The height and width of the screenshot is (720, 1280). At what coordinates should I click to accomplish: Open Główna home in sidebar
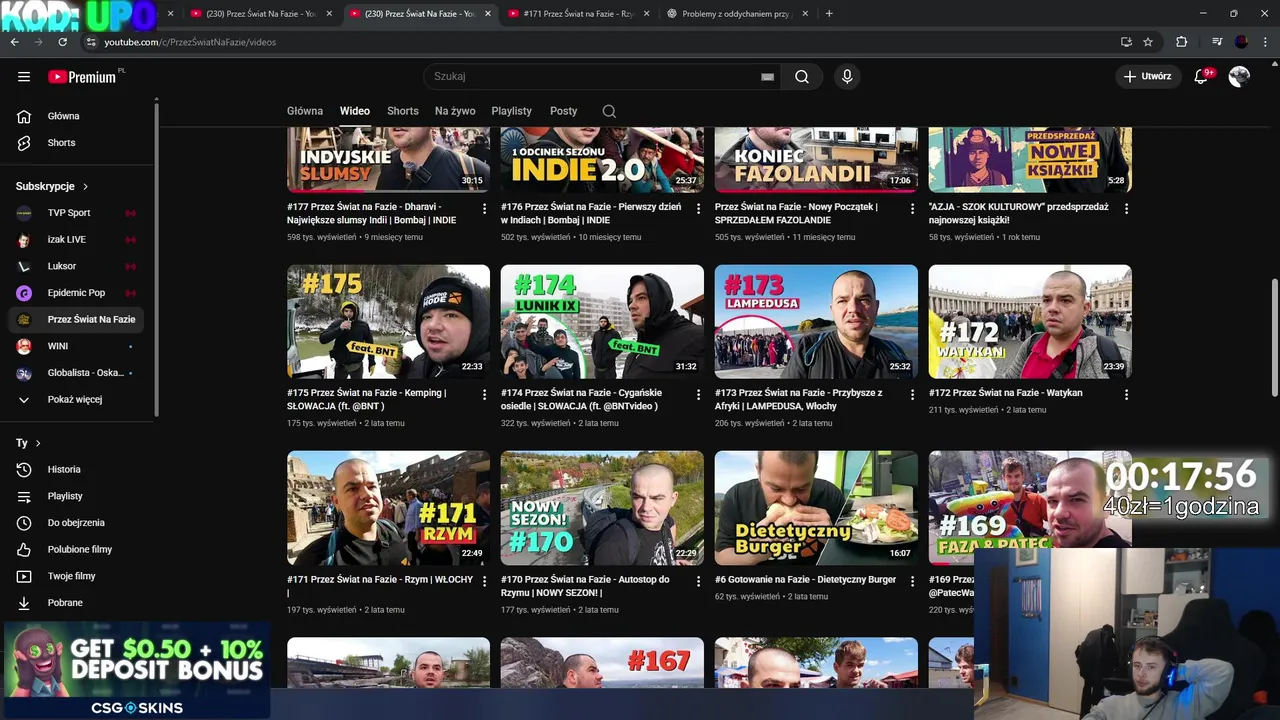coord(78,116)
